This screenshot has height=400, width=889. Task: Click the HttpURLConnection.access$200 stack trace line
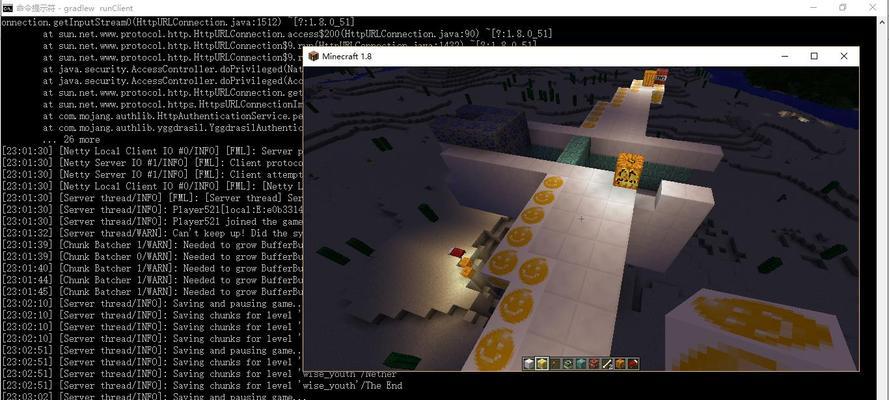tap(297, 34)
